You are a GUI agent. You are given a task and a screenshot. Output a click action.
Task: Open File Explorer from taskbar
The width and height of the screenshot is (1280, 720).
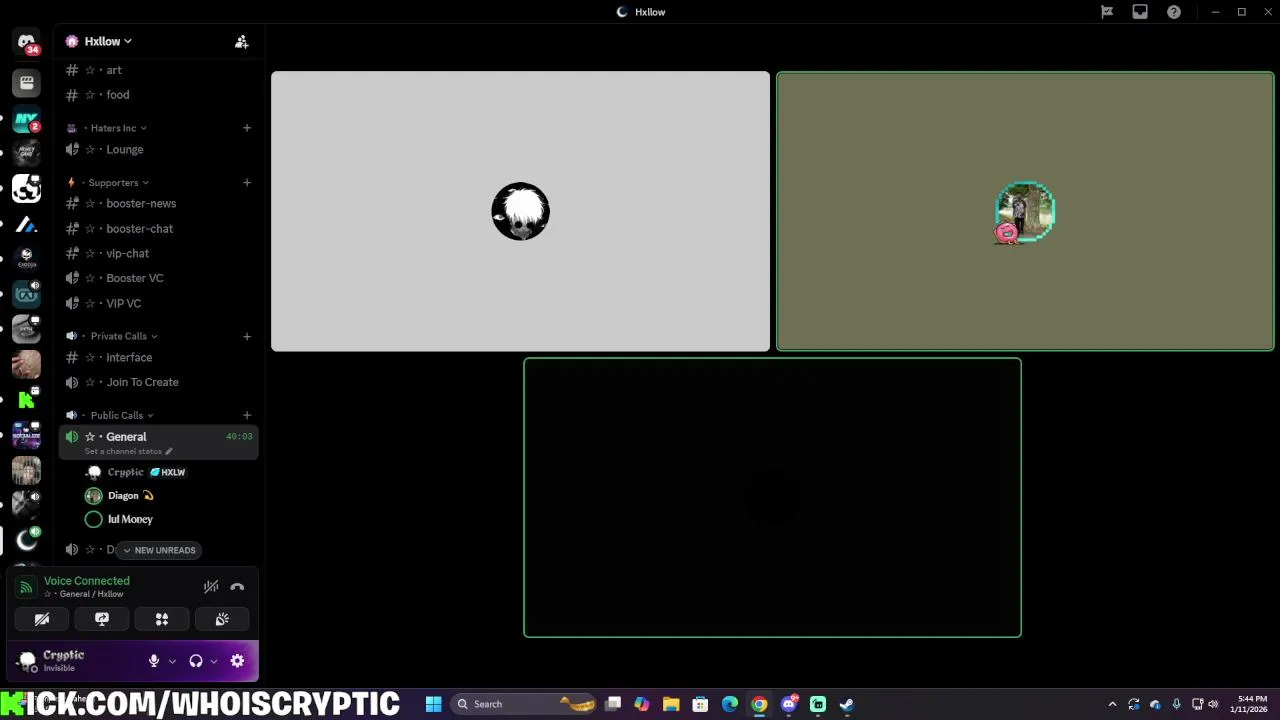[x=671, y=704]
